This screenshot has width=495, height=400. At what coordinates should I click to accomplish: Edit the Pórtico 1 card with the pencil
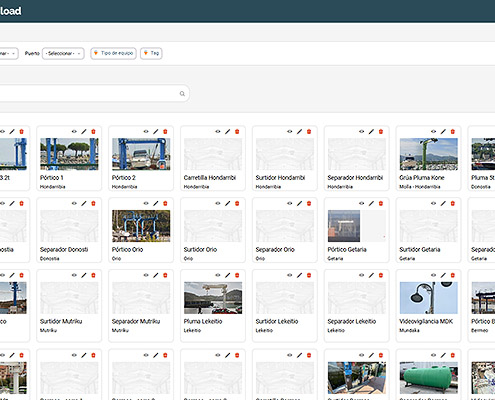tap(84, 132)
